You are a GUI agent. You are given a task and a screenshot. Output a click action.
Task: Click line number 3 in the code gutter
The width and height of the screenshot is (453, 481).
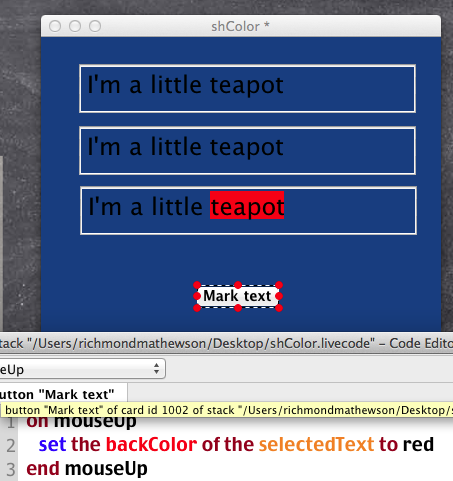point(11,469)
